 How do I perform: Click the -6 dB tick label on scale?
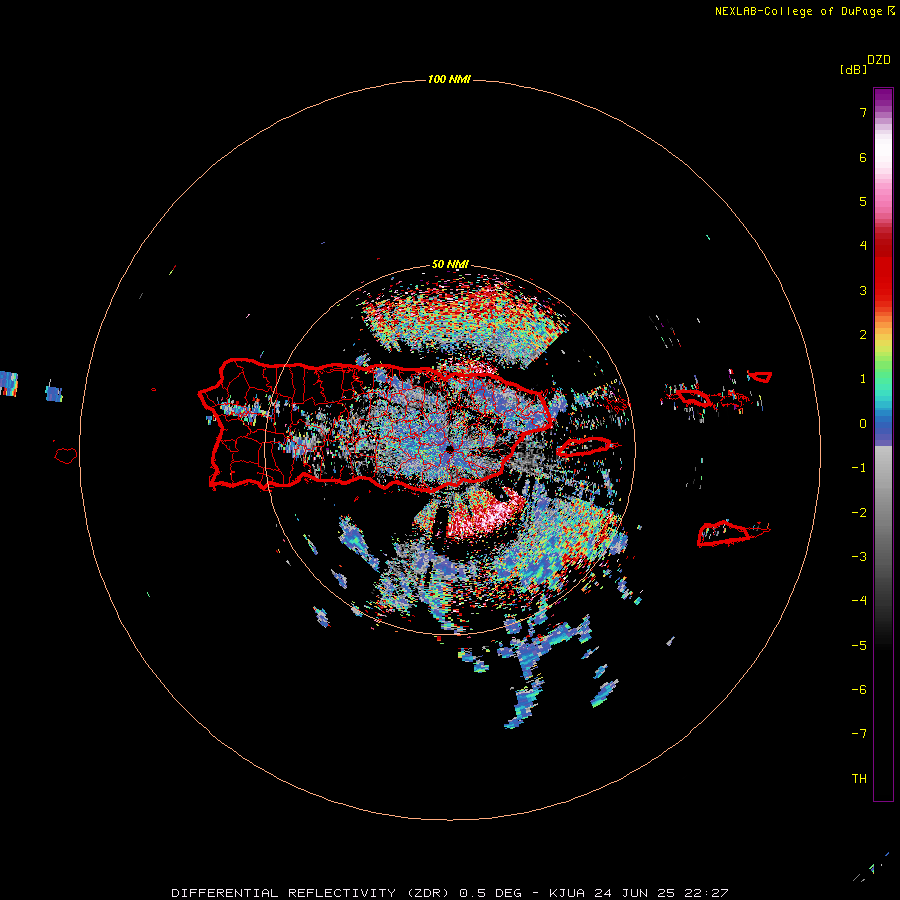pyautogui.click(x=859, y=690)
